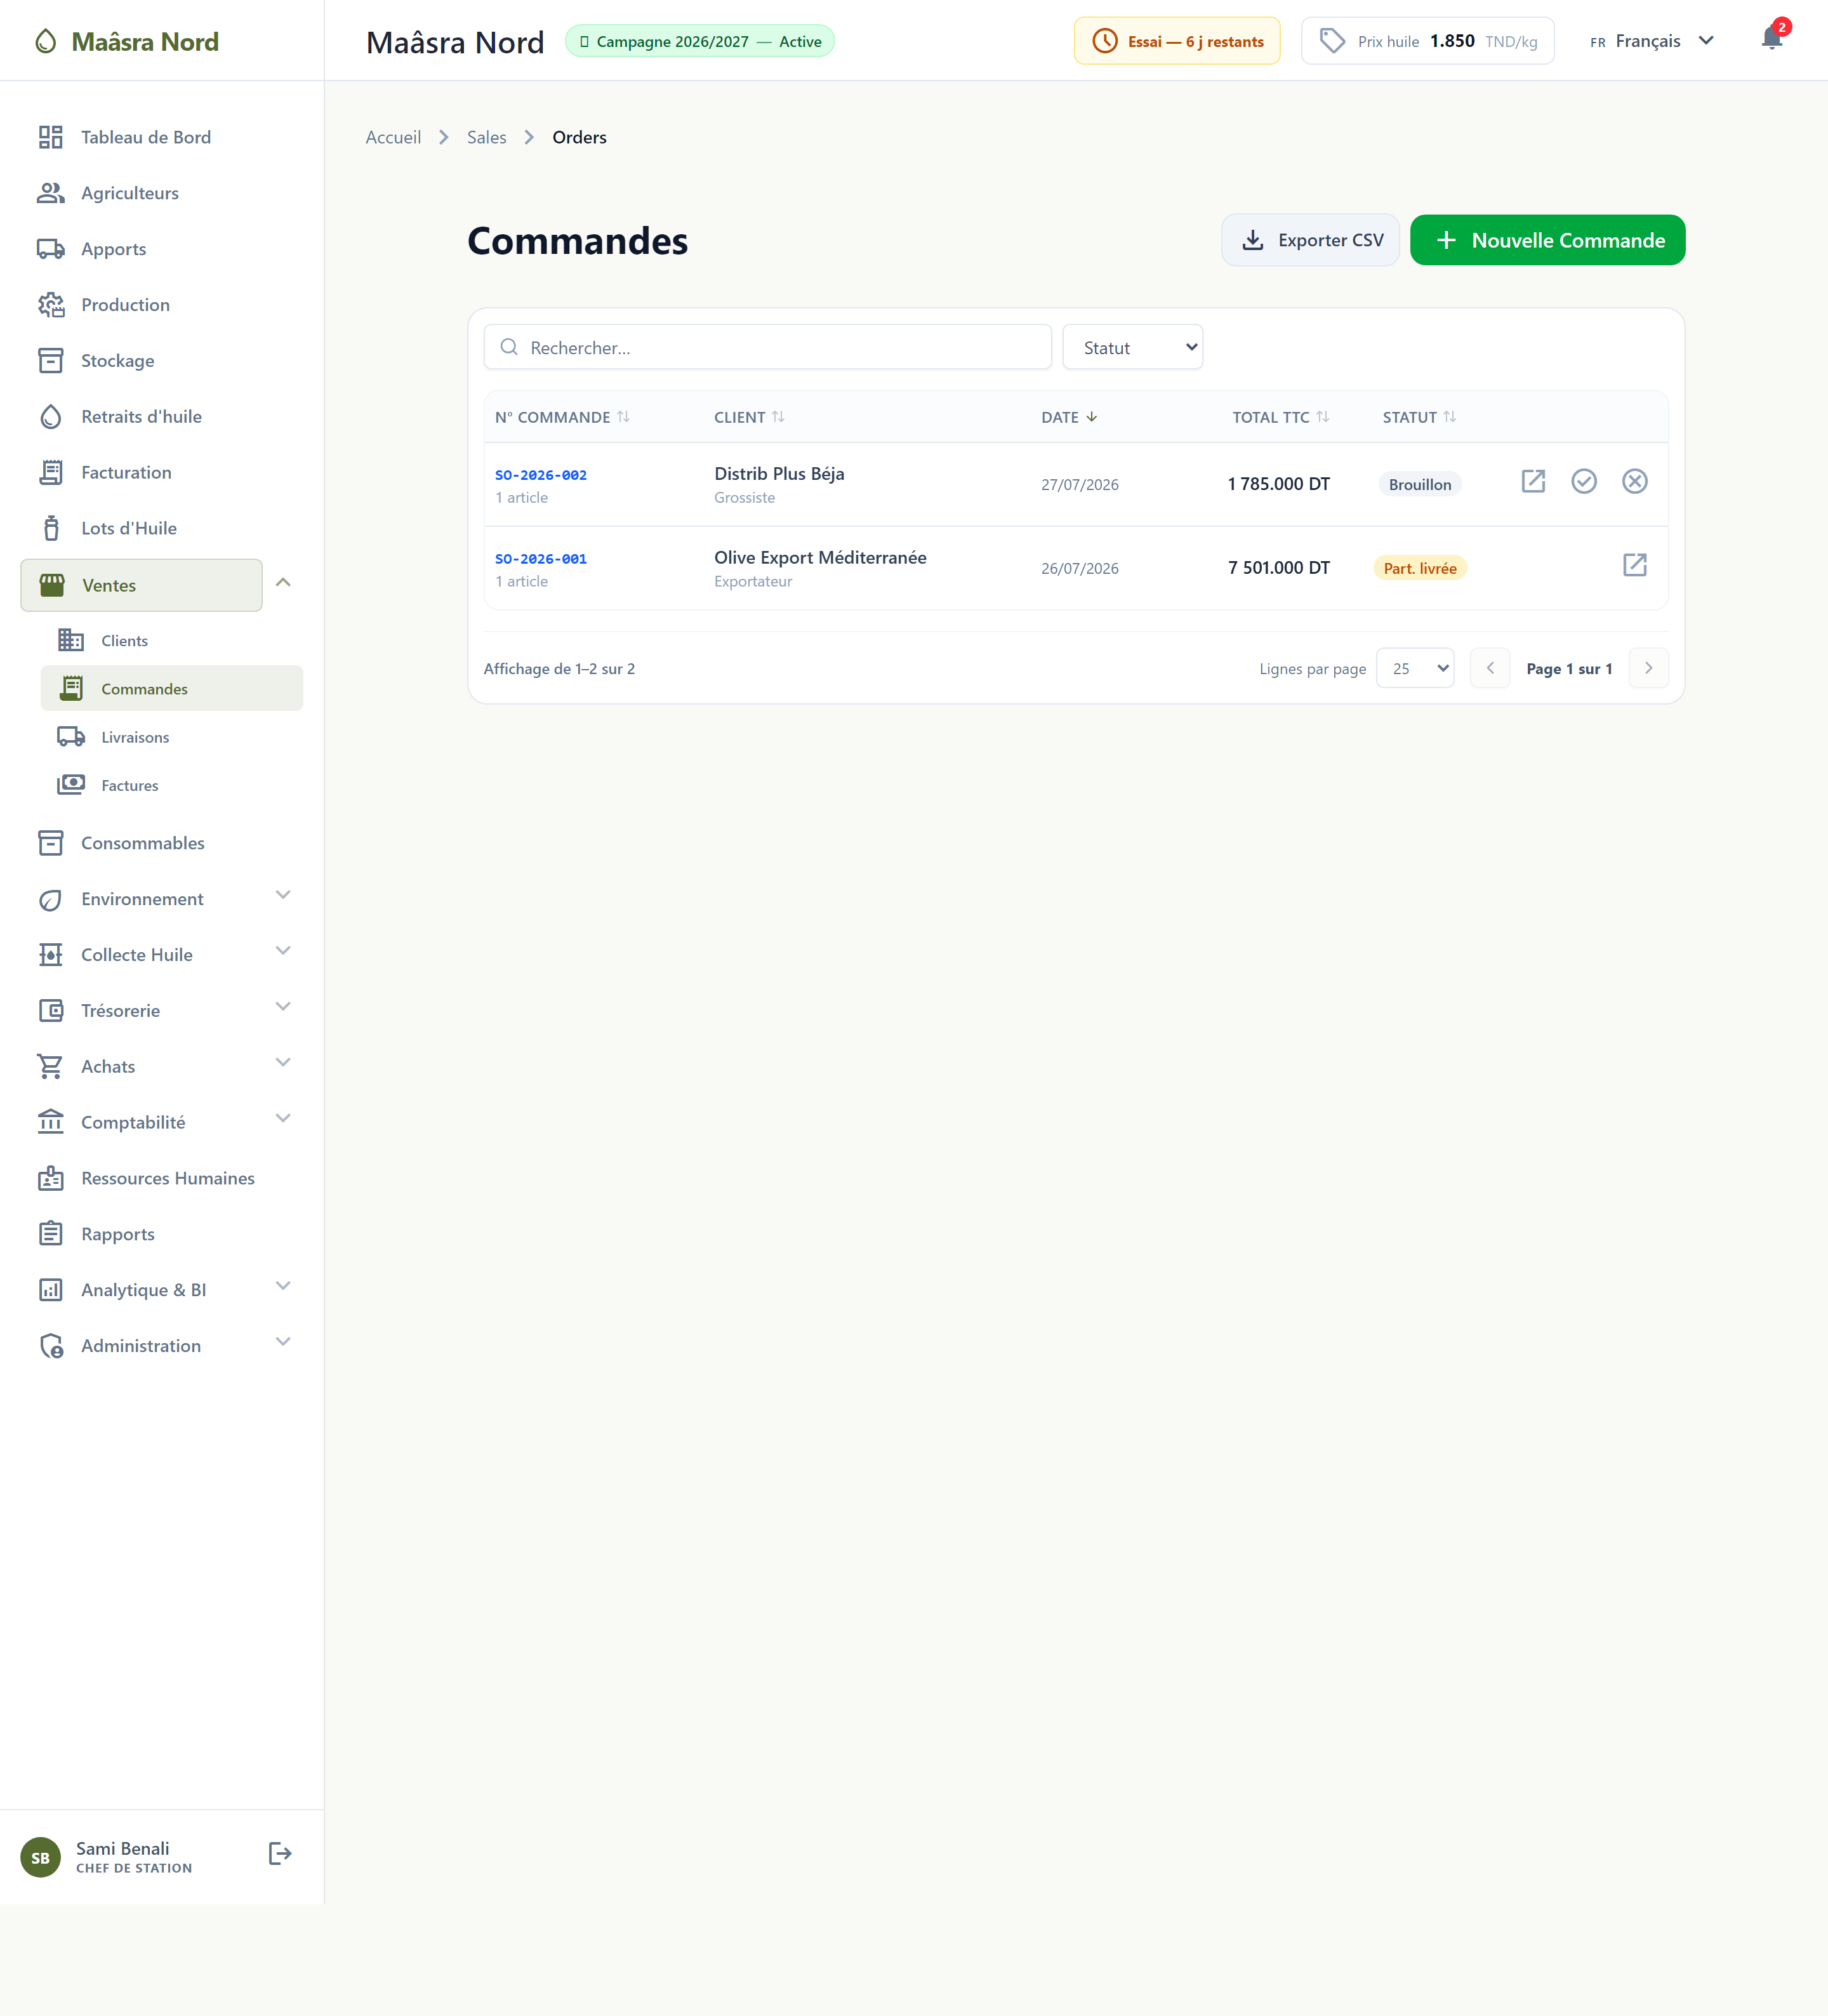The image size is (1828, 2016).
Task: Sort by Statut column header
Action: (1419, 417)
